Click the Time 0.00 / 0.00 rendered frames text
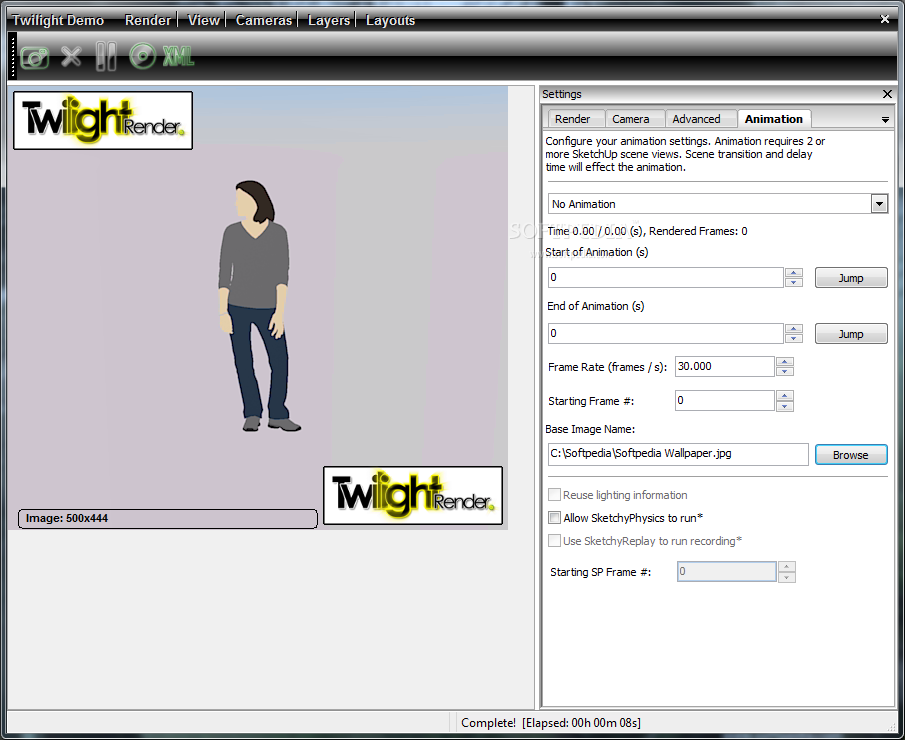This screenshot has width=905, height=740. tap(648, 231)
